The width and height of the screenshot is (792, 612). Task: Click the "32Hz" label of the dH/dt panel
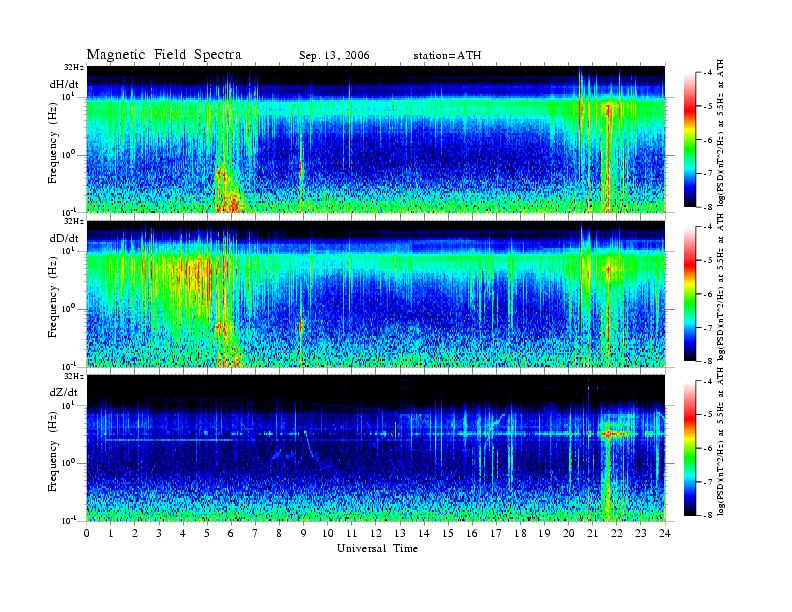click(74, 67)
